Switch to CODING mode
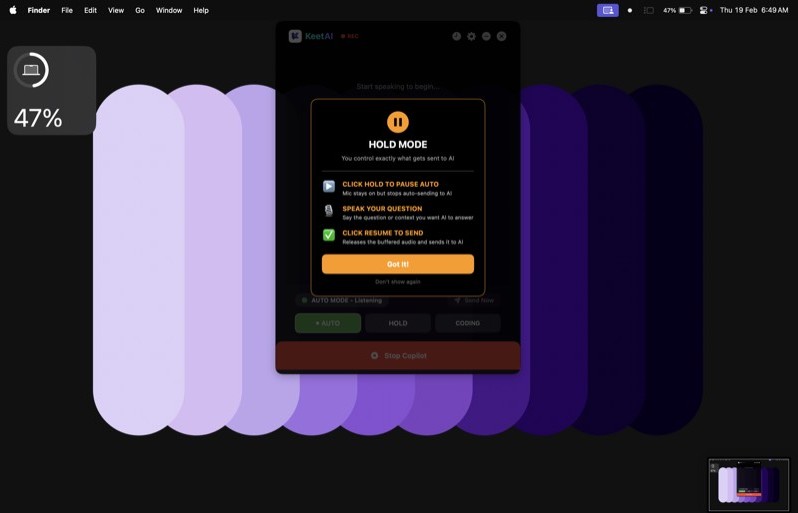The image size is (798, 513). pos(467,323)
